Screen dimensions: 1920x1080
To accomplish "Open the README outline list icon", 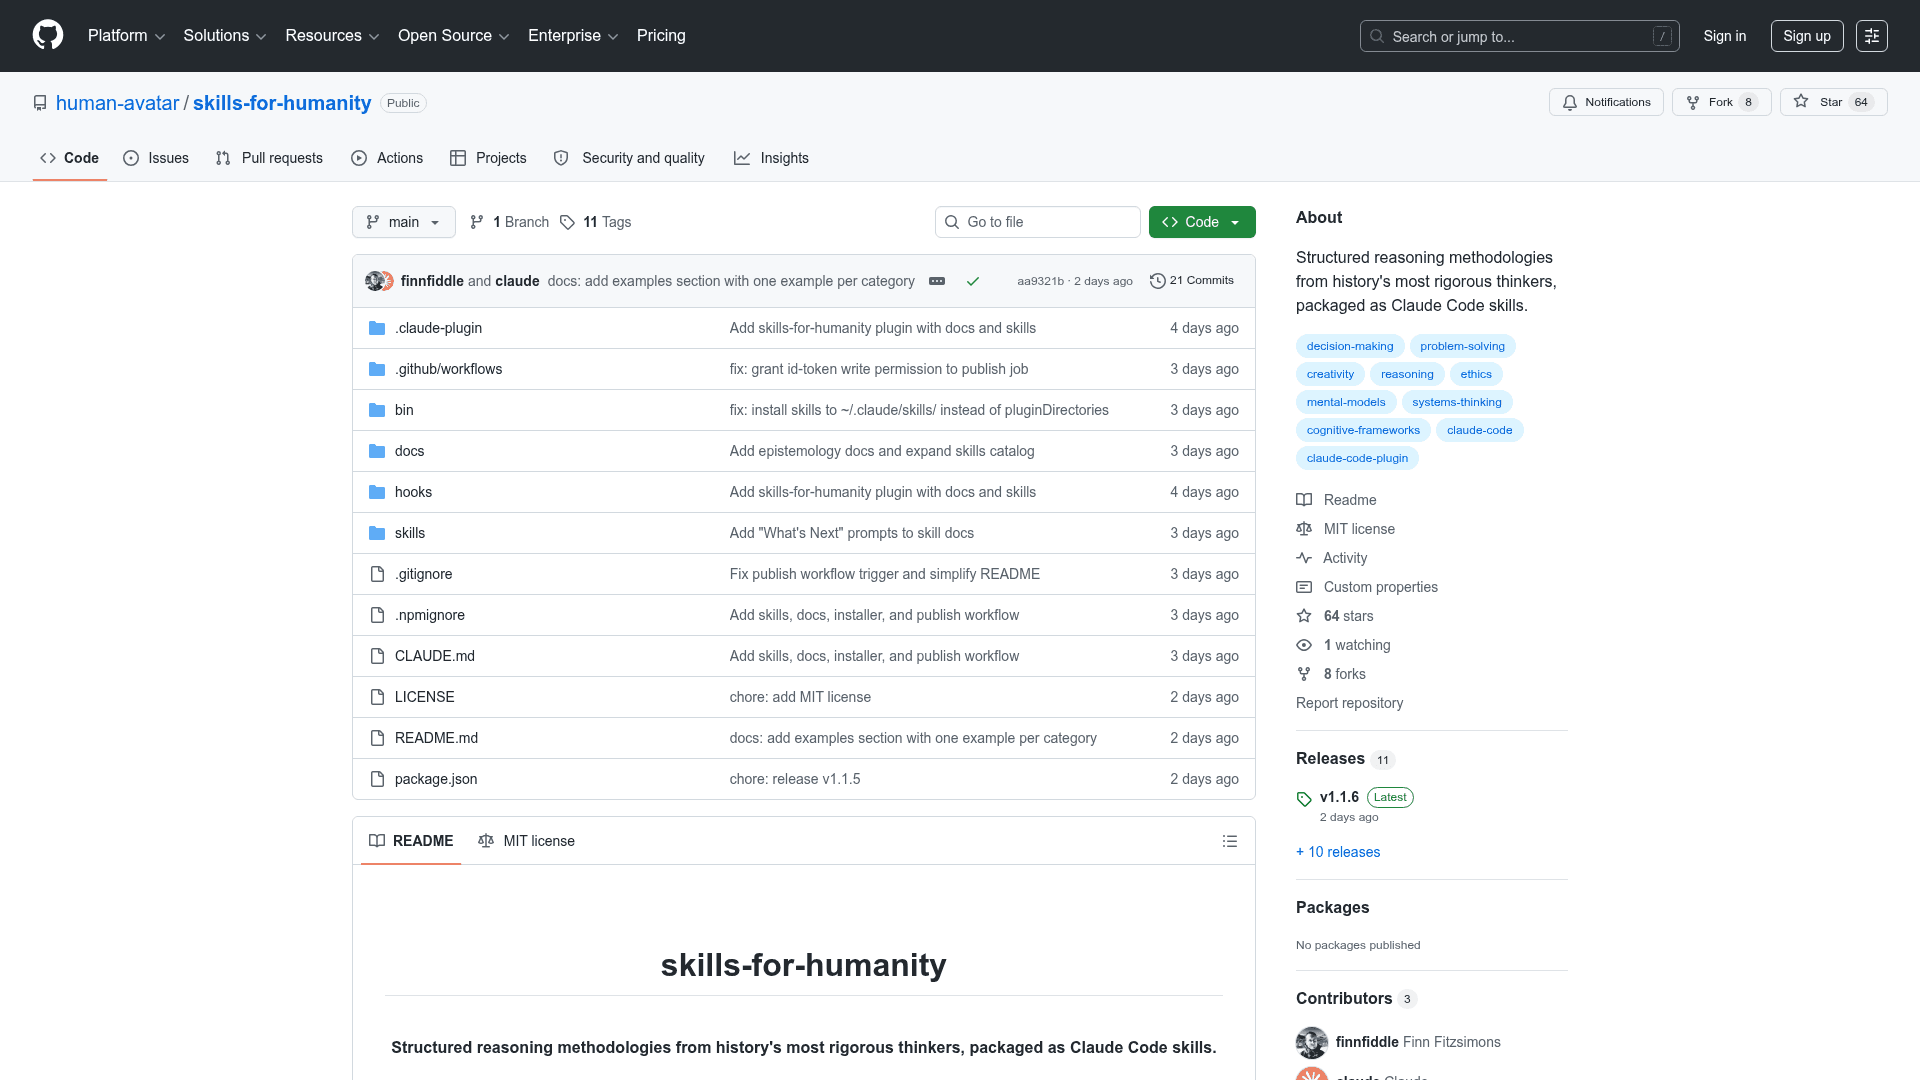I will coord(1230,841).
